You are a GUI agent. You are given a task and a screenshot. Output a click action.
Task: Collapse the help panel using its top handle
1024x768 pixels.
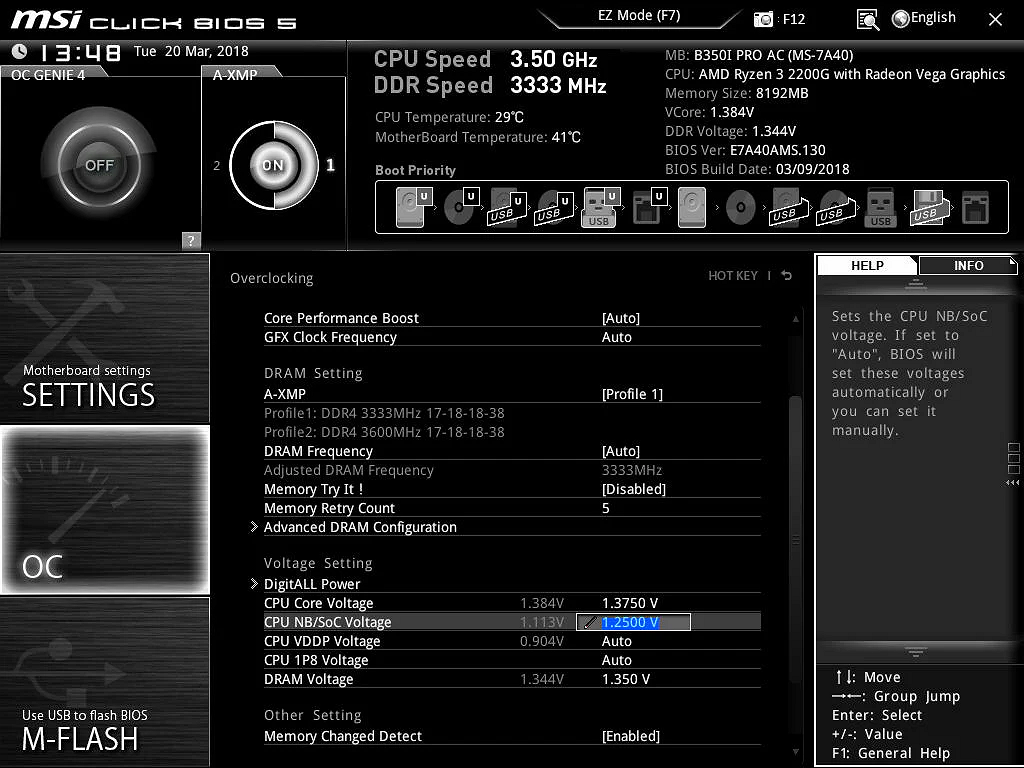916,284
